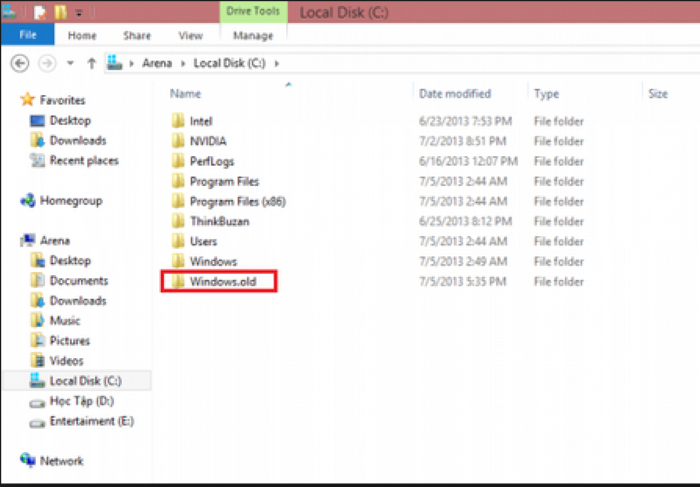The image size is (700, 487).
Task: Open the recent locations dropdown arrow
Action: pyautogui.click(x=70, y=63)
